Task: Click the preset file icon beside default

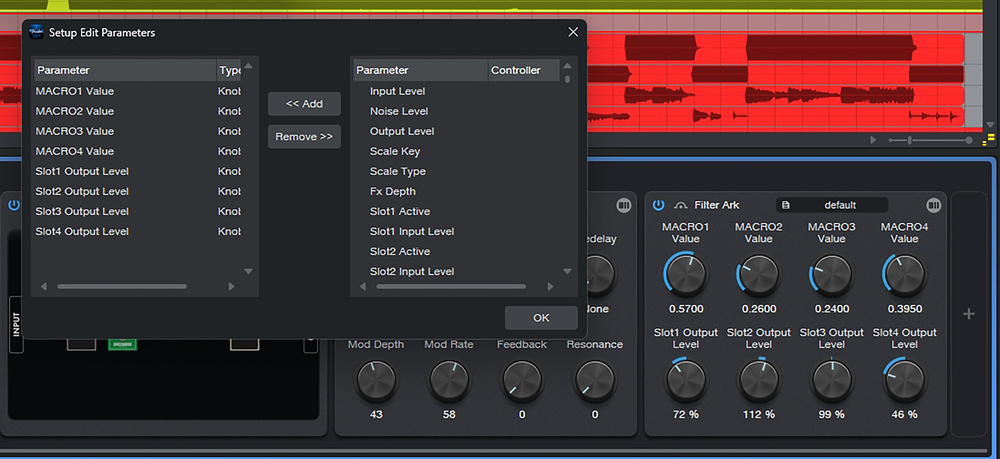Action: (786, 205)
